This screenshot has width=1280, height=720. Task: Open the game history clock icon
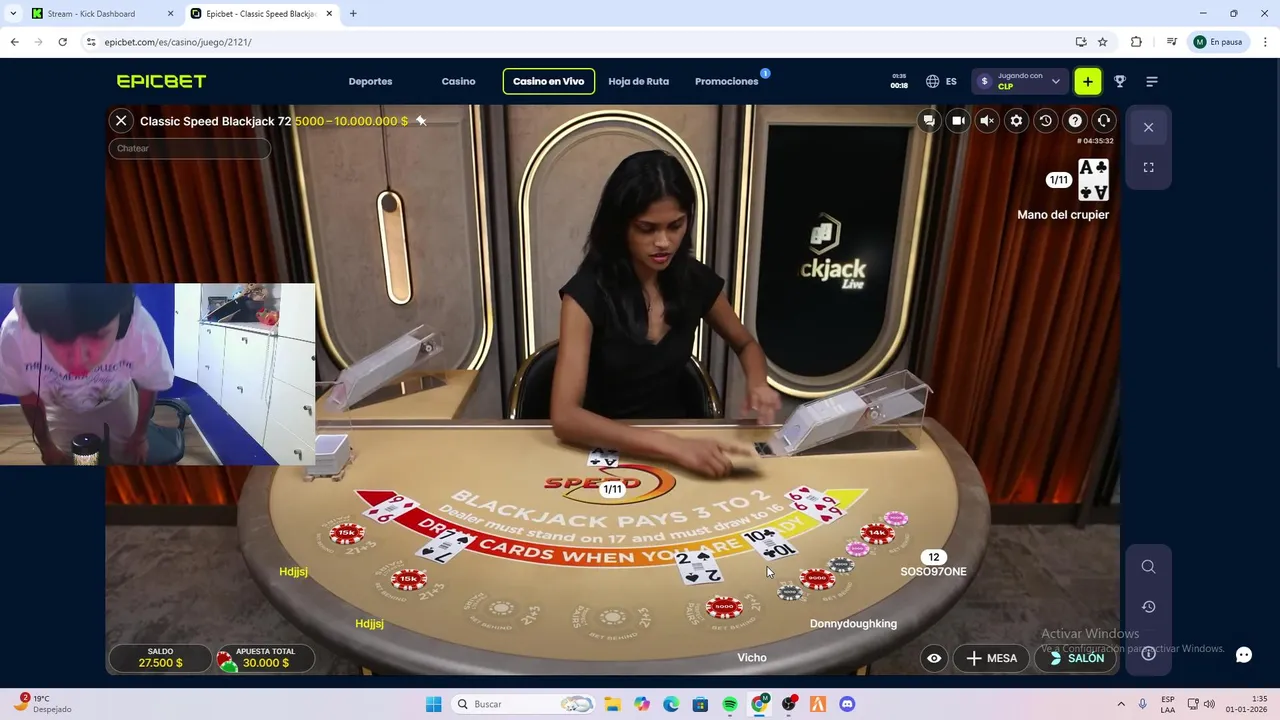tap(1045, 121)
